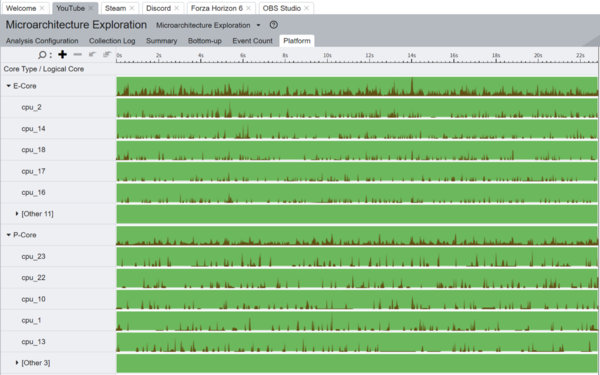This screenshot has height=375, width=600.
Task: Select the cpu_23 row label
Action: [x=33, y=256]
